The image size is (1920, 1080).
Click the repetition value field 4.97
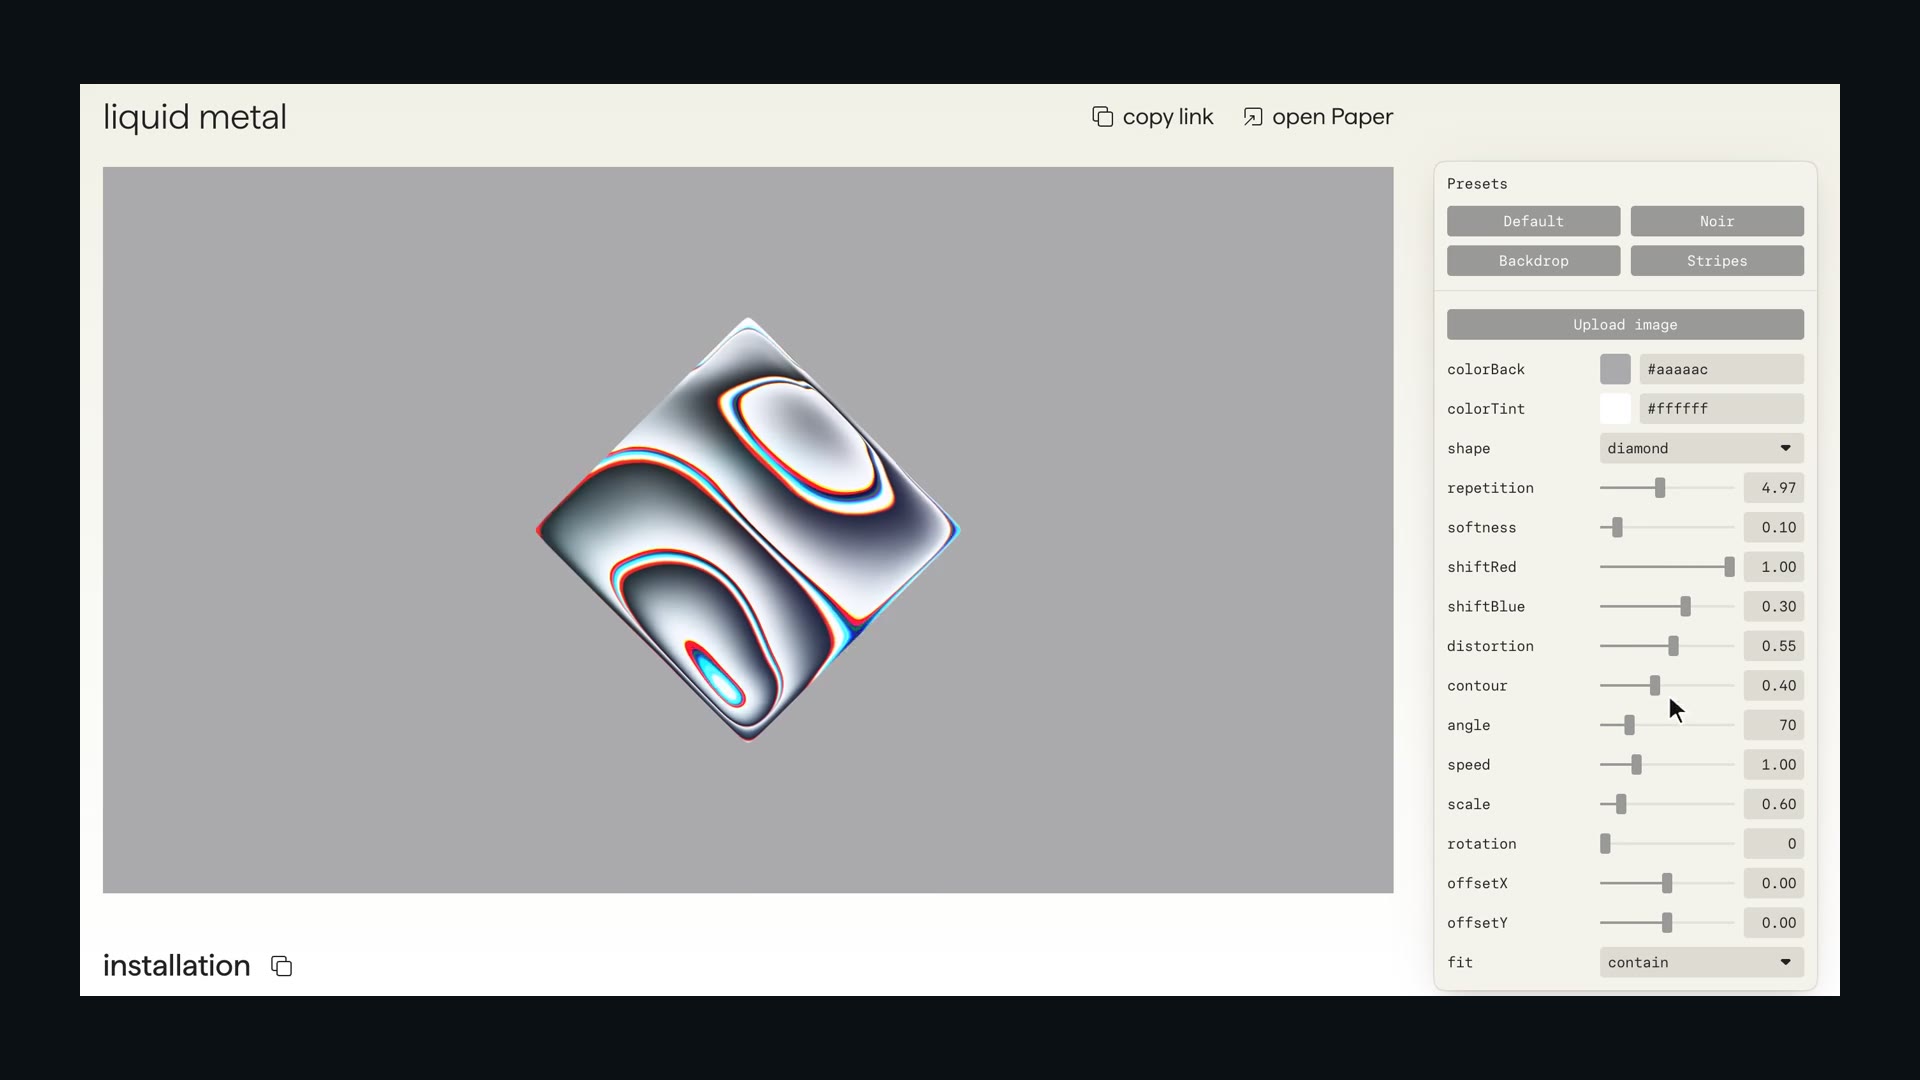coord(1773,488)
